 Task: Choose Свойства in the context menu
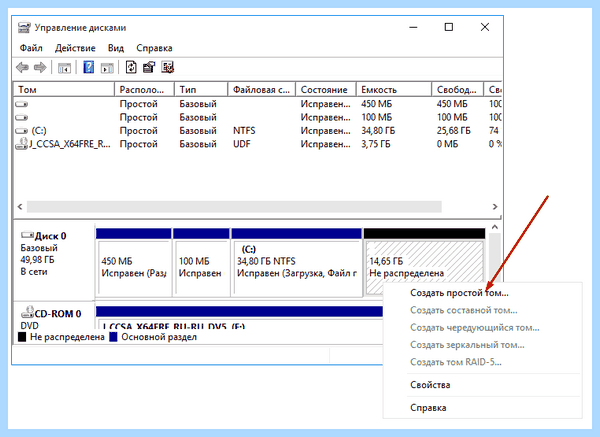coord(430,385)
